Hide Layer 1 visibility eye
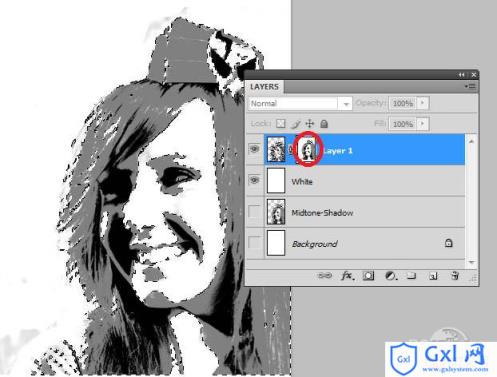This screenshot has width=497, height=377. (254, 149)
